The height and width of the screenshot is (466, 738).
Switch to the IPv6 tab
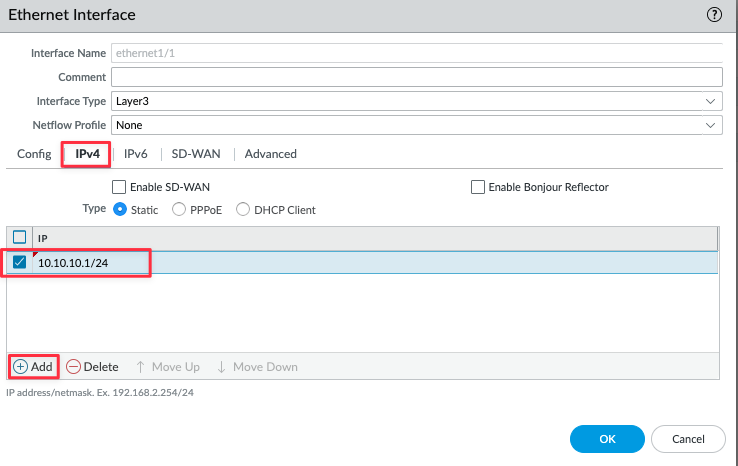[136, 154]
